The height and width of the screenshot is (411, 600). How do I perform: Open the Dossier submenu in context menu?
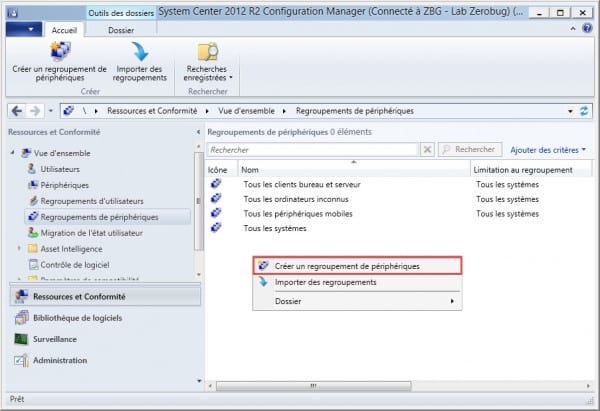[x=357, y=301]
